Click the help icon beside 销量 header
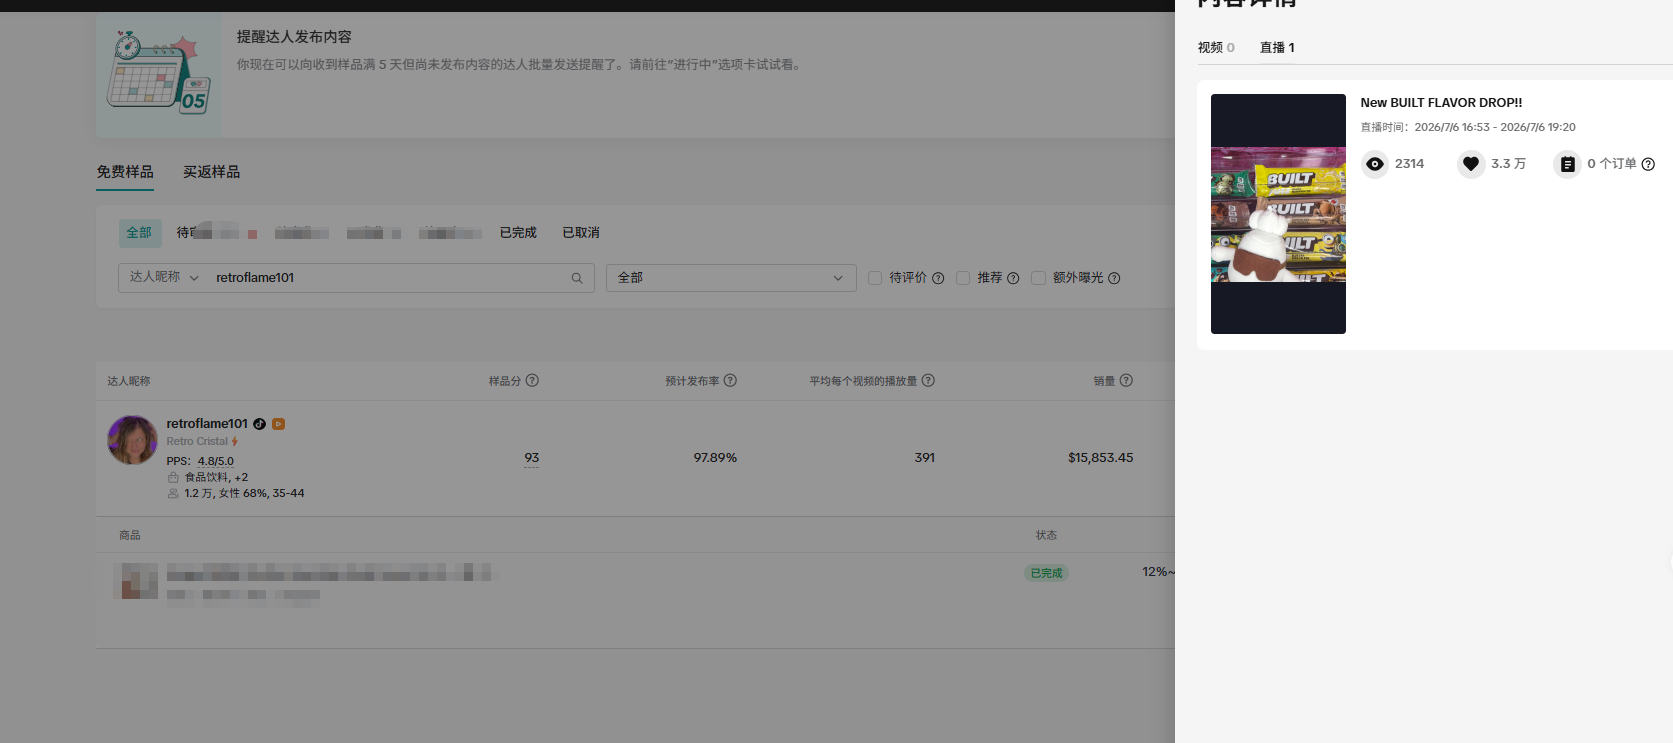The height and width of the screenshot is (743, 1673). (1126, 380)
